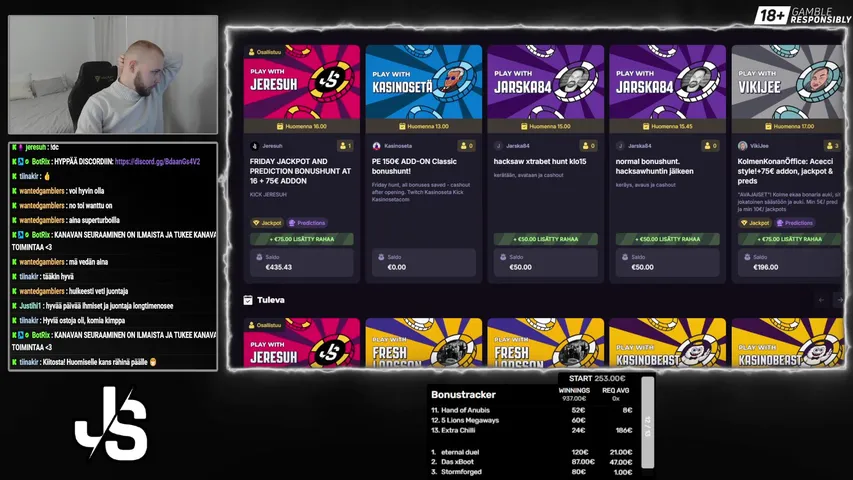Open the Jarska84 banner with the Huomenna 15.00 date
The height and width of the screenshot is (480, 853).
[x=545, y=82]
